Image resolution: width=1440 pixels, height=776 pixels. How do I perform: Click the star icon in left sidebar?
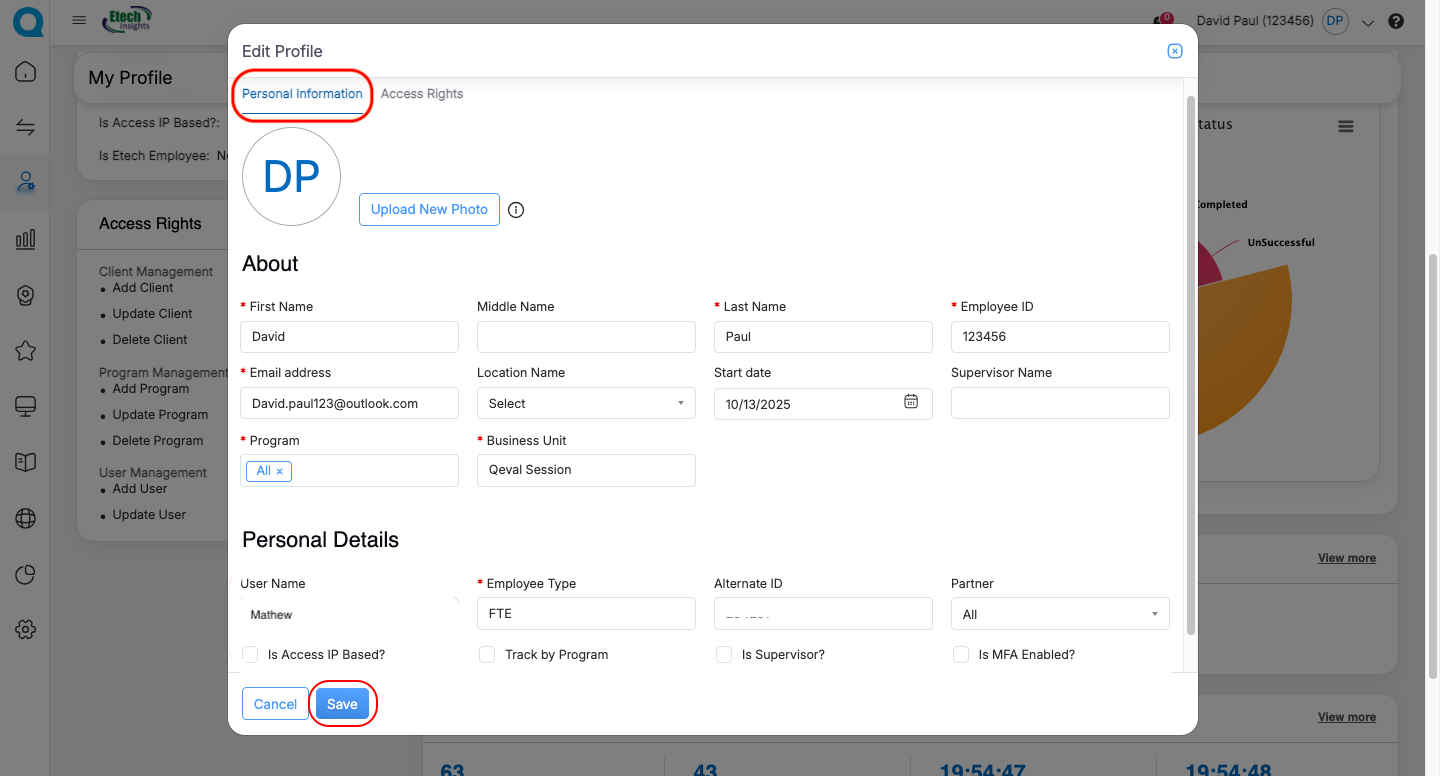(26, 351)
